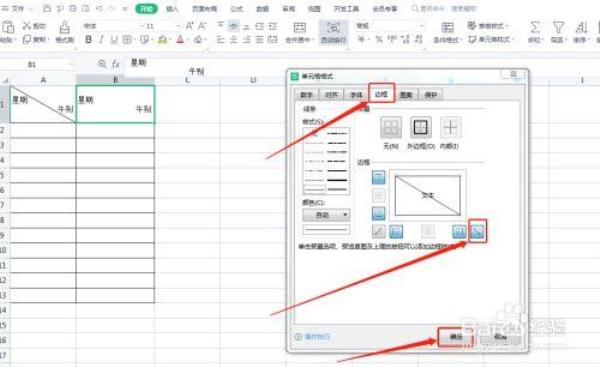
Task: Click the Undo arrow in quick access toolbar
Action: click(99, 8)
